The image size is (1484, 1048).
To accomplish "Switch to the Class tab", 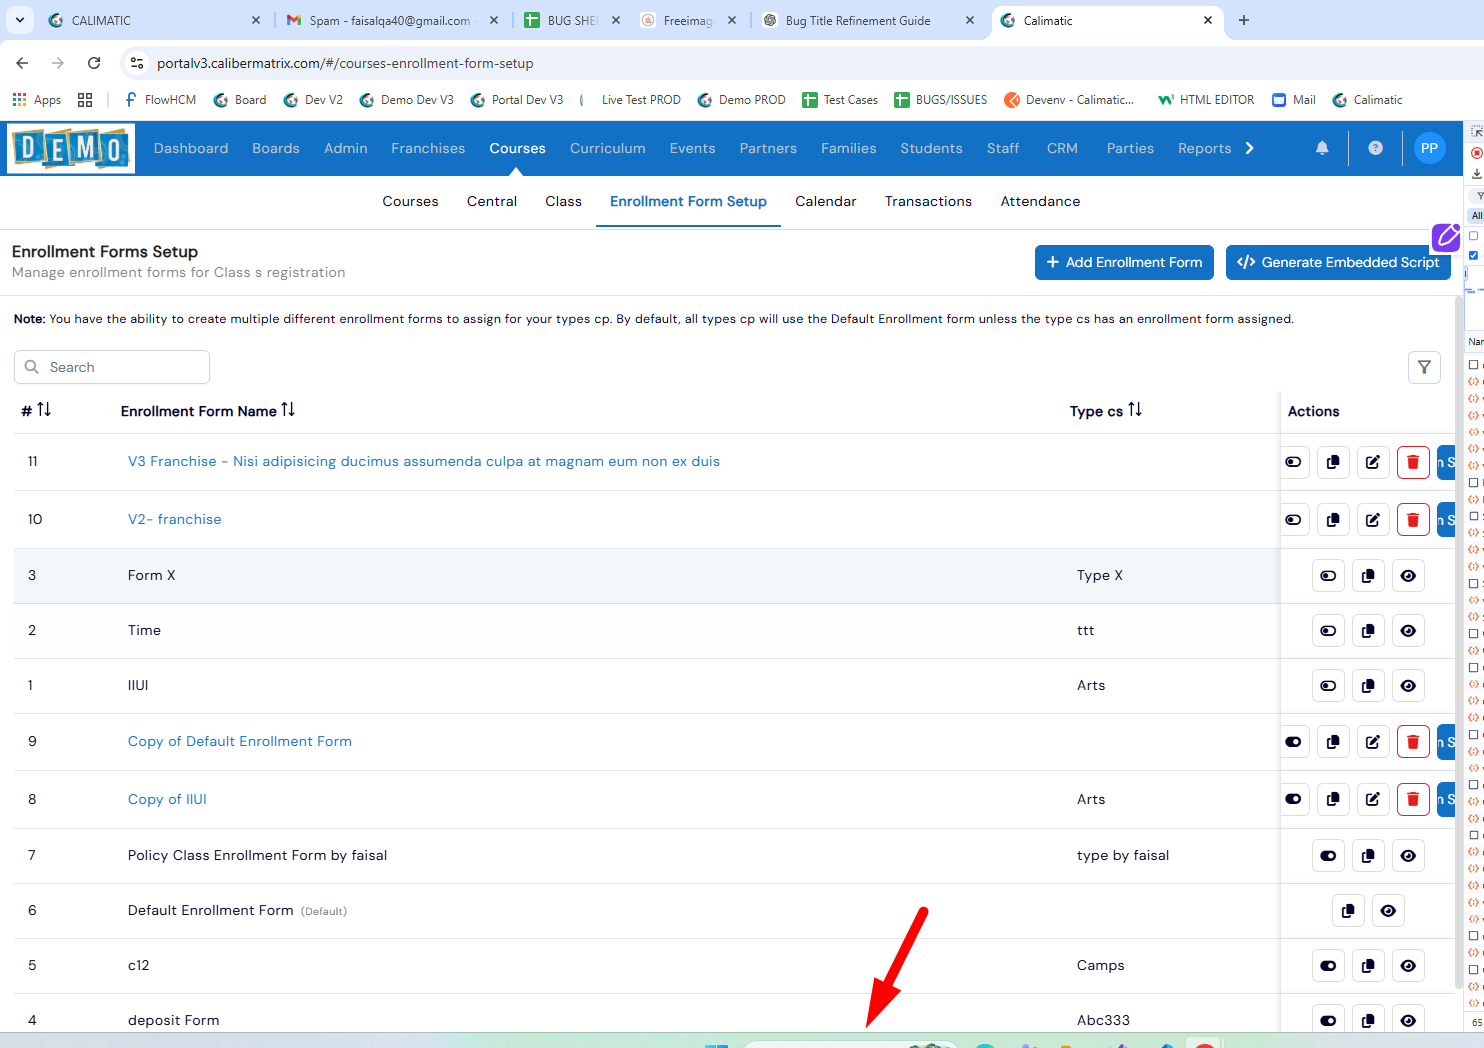I will click(563, 201).
